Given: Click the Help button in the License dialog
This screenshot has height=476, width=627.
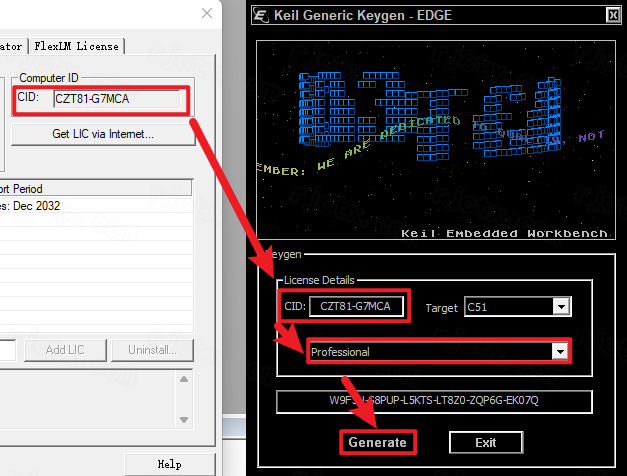Looking at the screenshot, I should pyautogui.click(x=170, y=464).
